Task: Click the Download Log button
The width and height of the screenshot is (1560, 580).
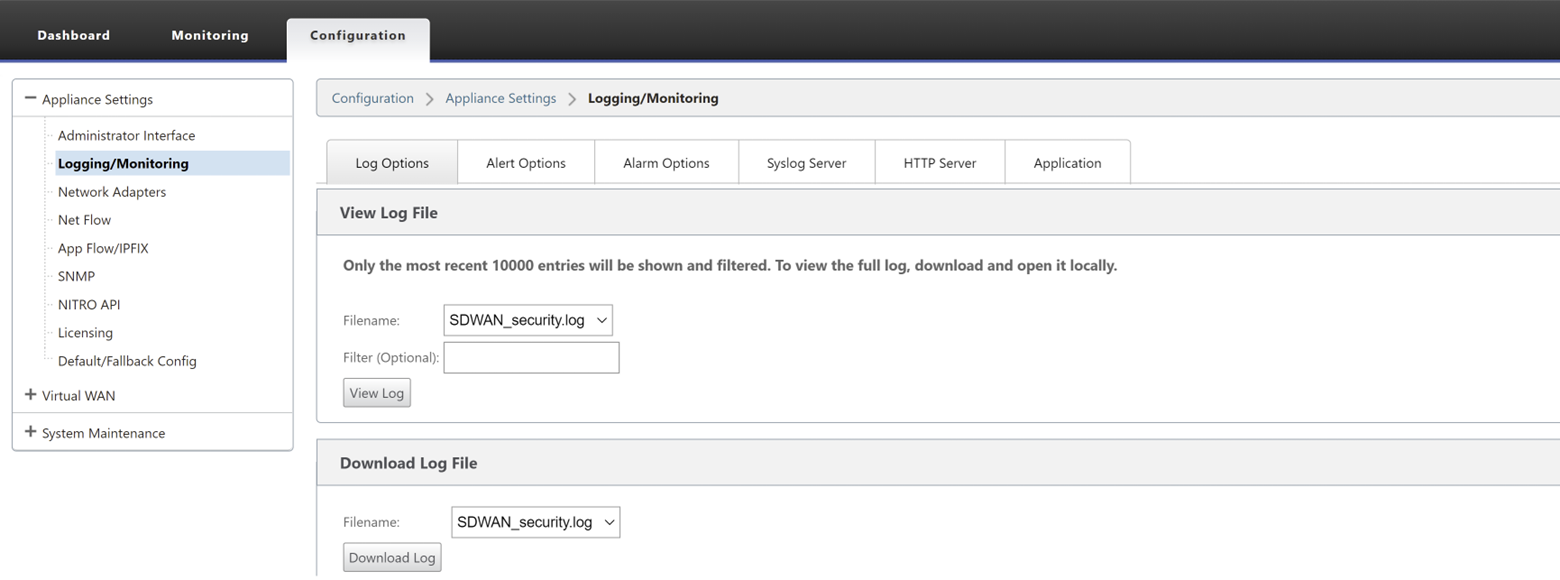Action: [x=392, y=558]
